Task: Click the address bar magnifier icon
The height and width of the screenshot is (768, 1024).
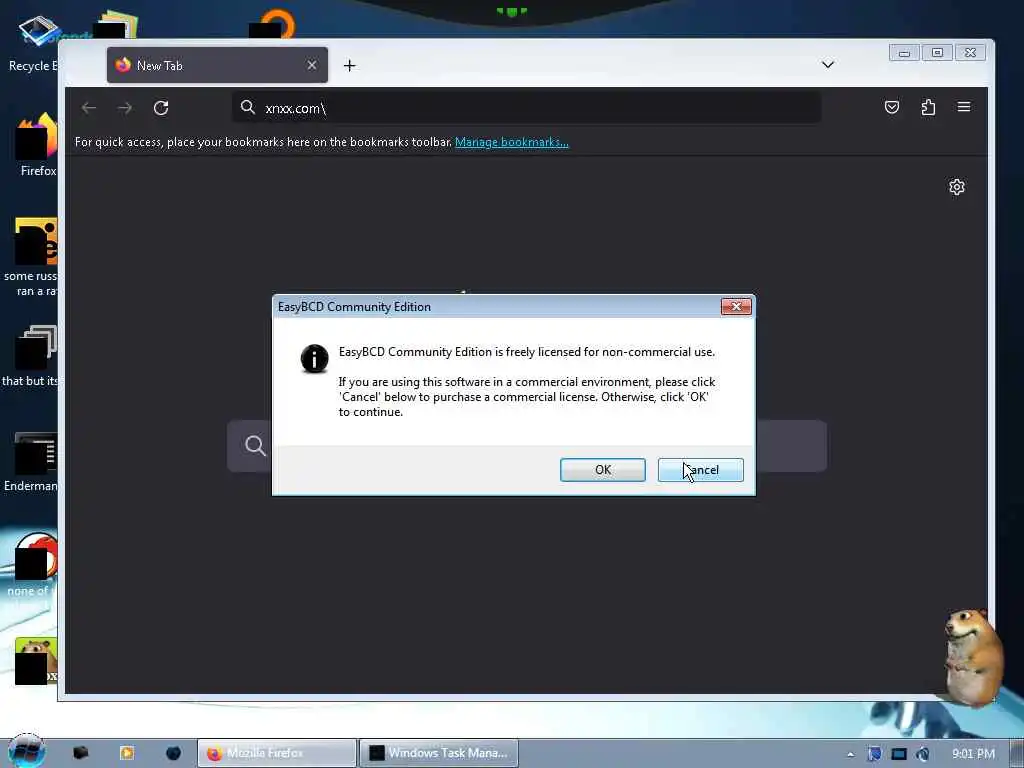Action: [248, 107]
